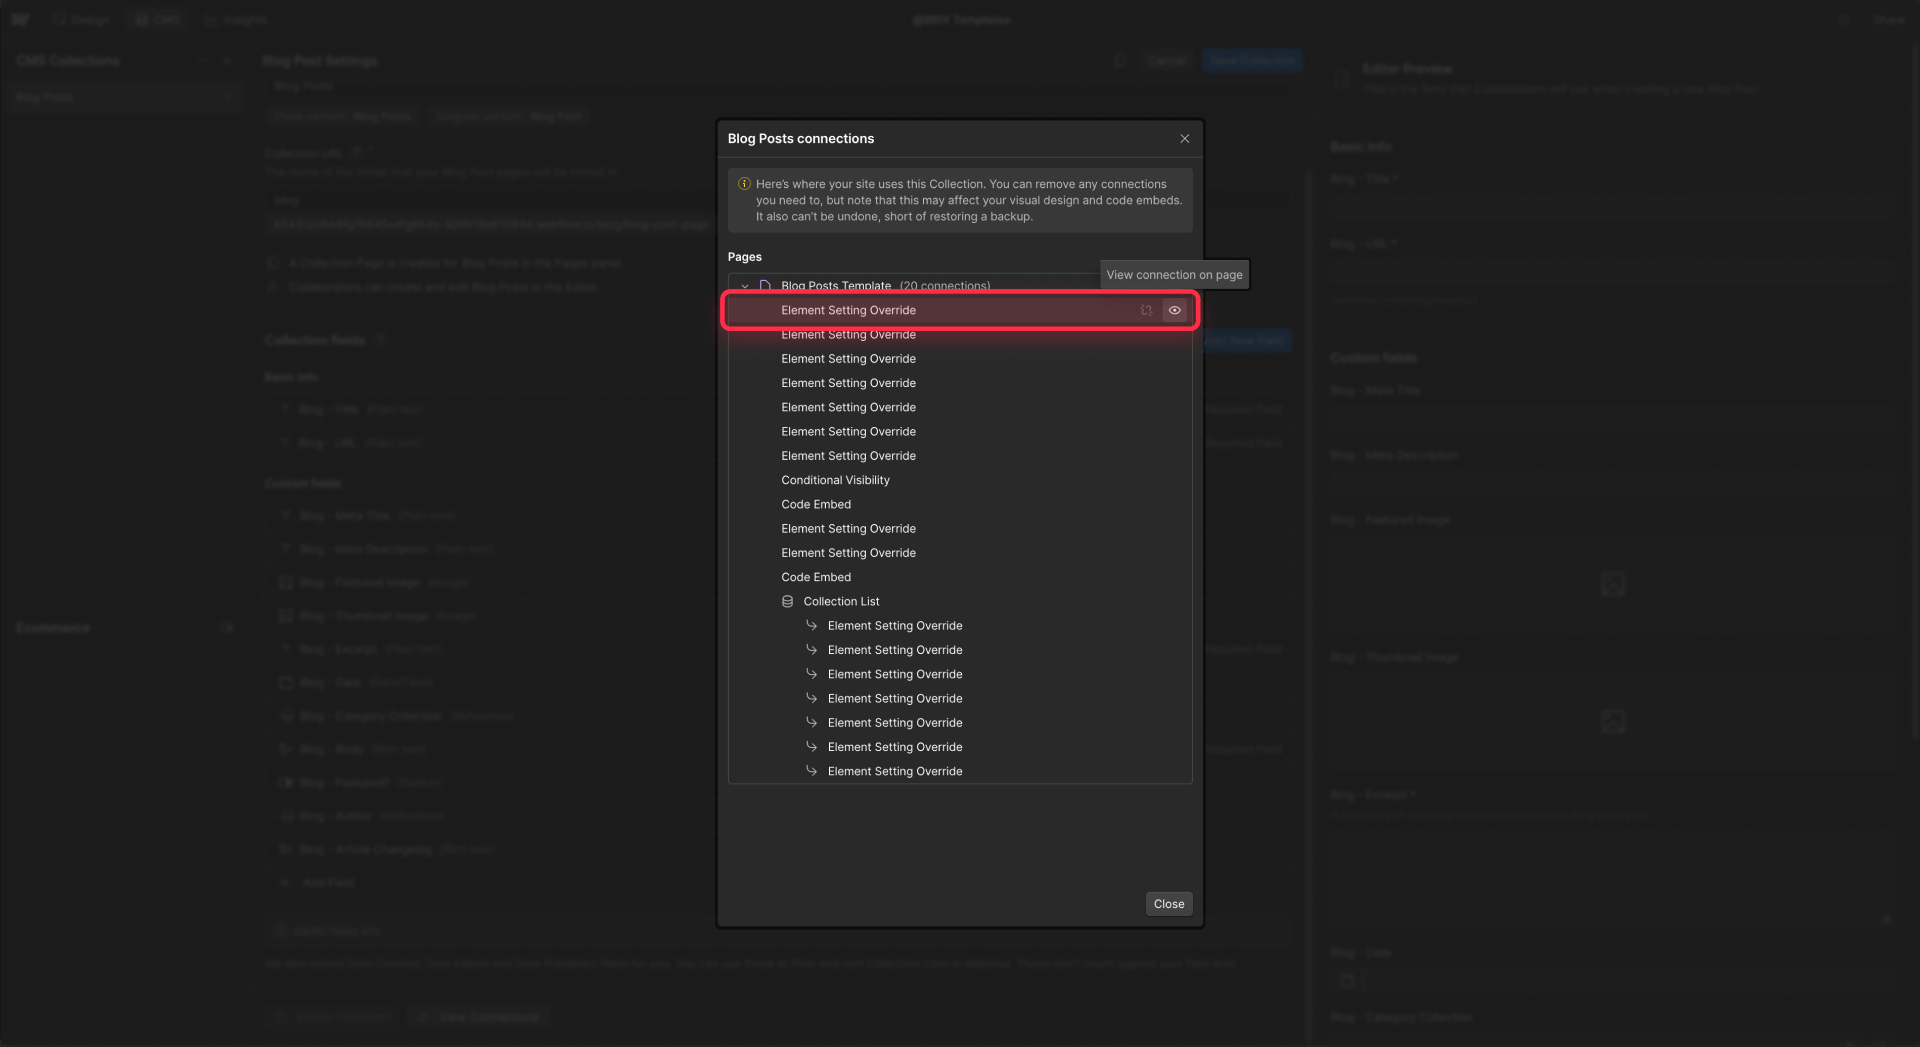
Task: Click the info icon in the connections notice
Action: coord(744,183)
